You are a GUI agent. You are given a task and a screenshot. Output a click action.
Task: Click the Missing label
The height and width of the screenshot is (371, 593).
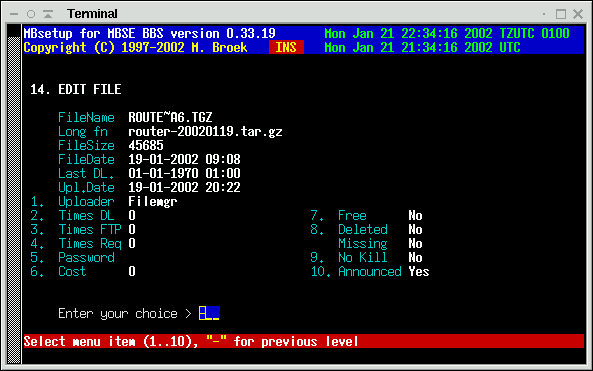tap(363, 244)
